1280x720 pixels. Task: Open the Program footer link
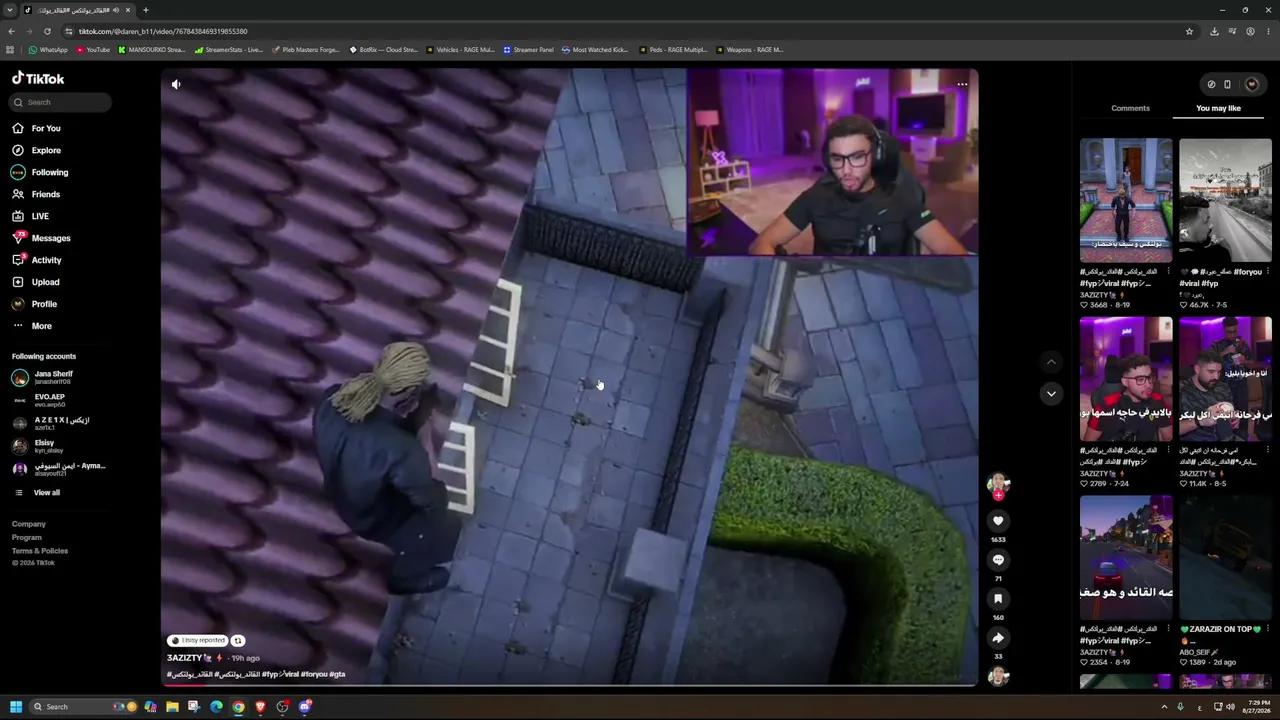click(x=27, y=537)
